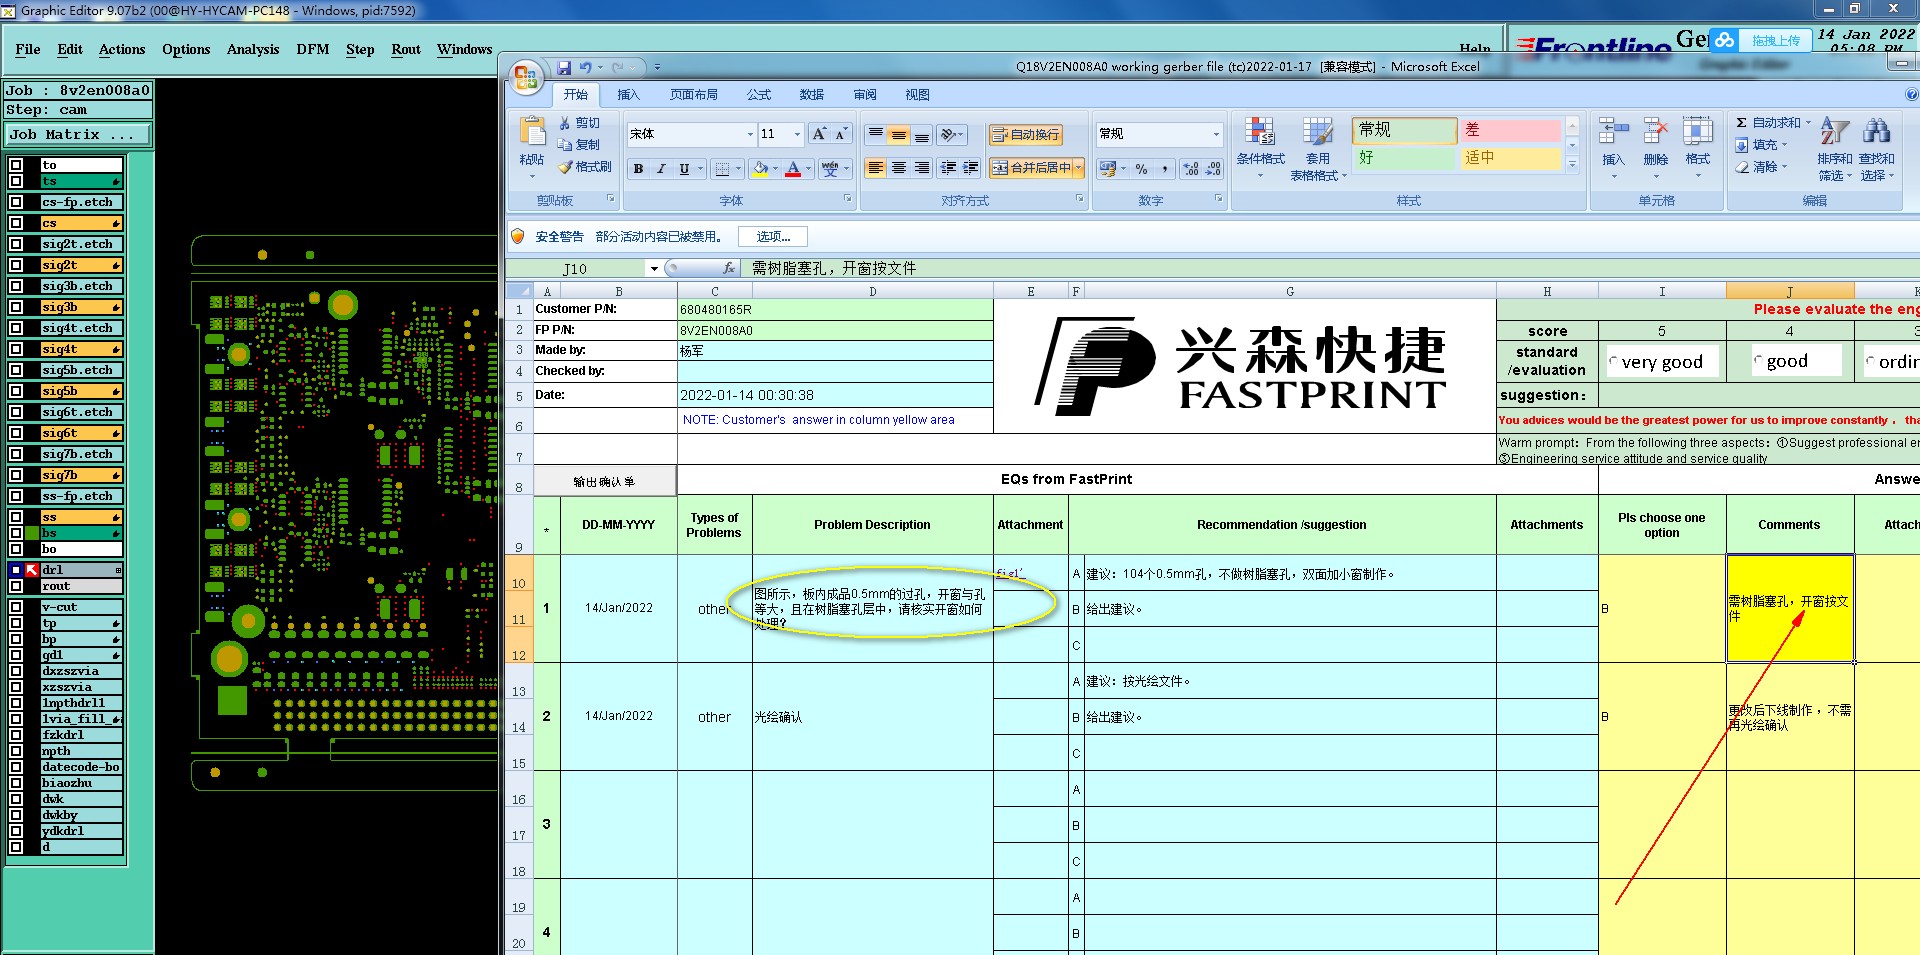Click the Cut (剪切) scissors icon
The width and height of the screenshot is (1920, 955).
tap(565, 122)
